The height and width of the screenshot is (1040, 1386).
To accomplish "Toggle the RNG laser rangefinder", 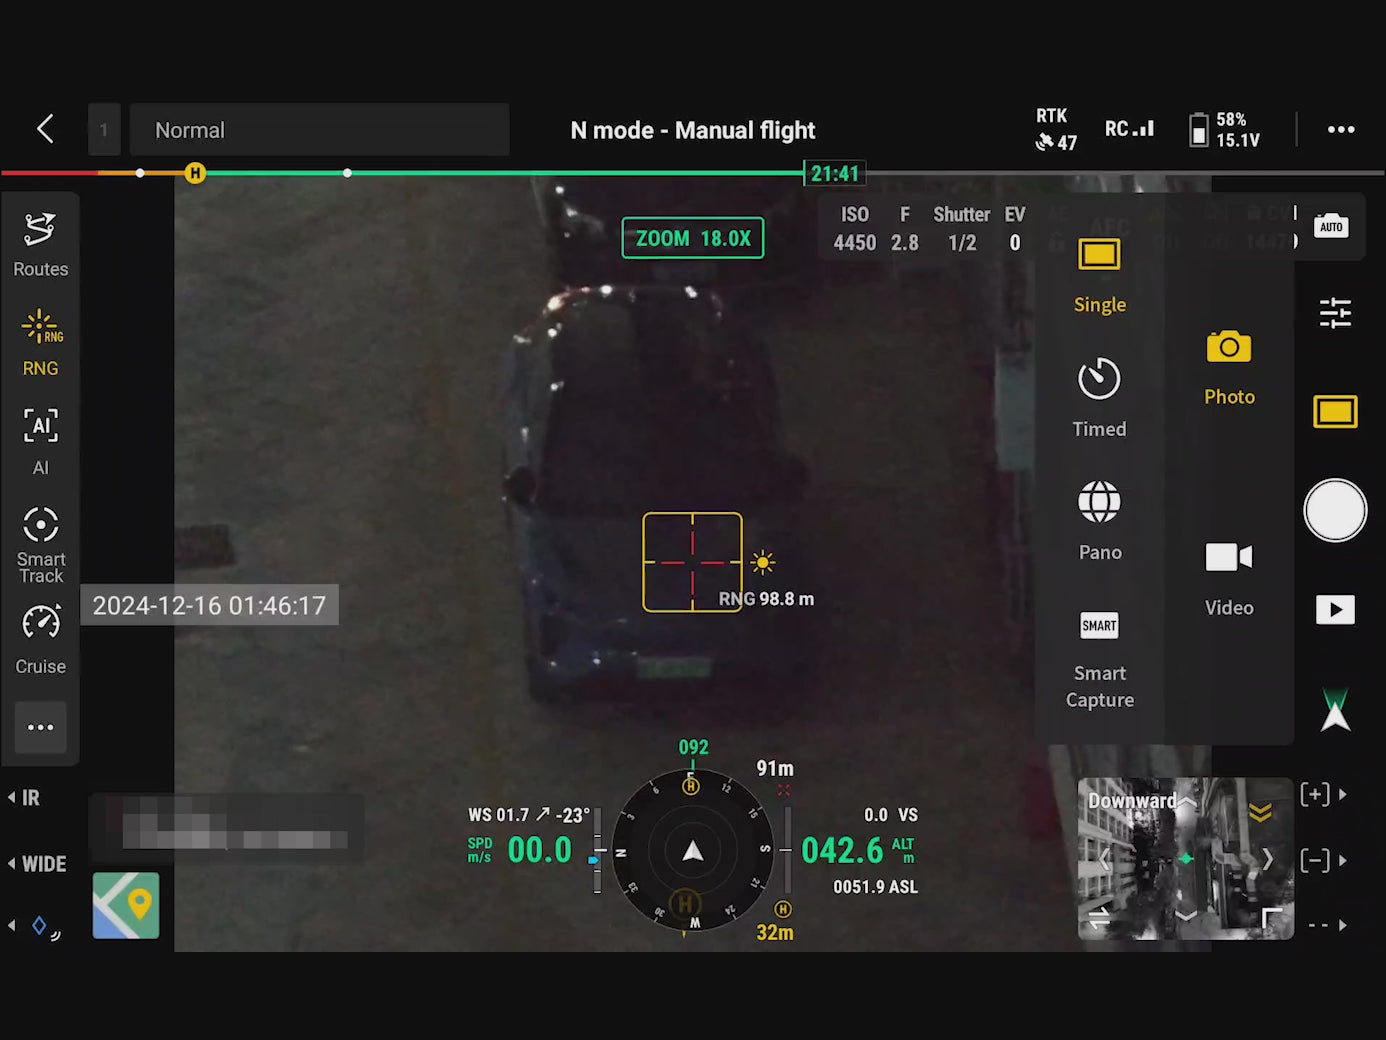I will tap(40, 343).
